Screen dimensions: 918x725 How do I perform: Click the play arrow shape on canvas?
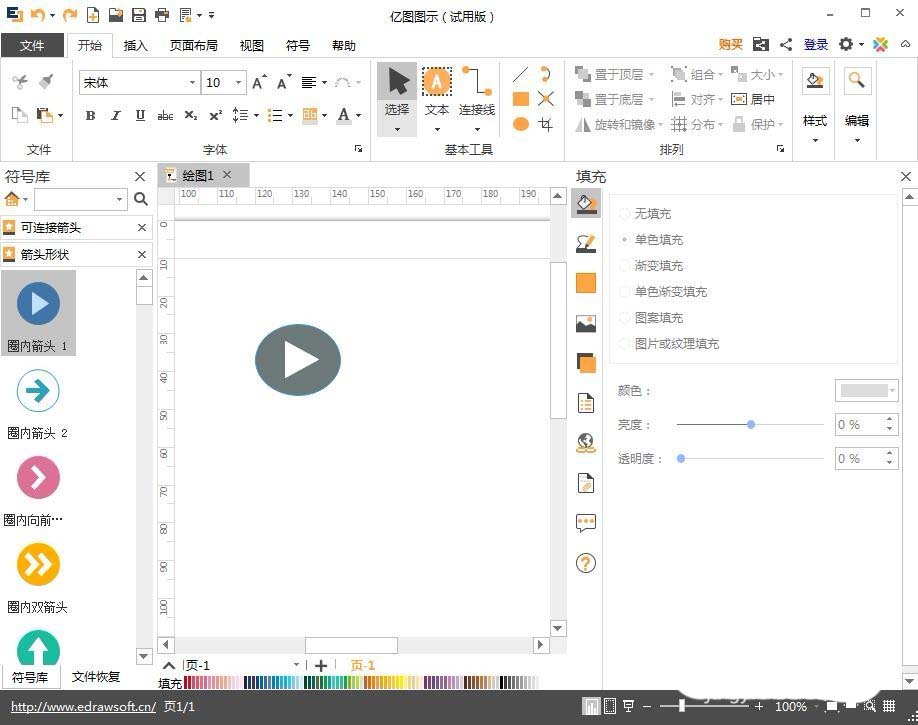coord(298,360)
